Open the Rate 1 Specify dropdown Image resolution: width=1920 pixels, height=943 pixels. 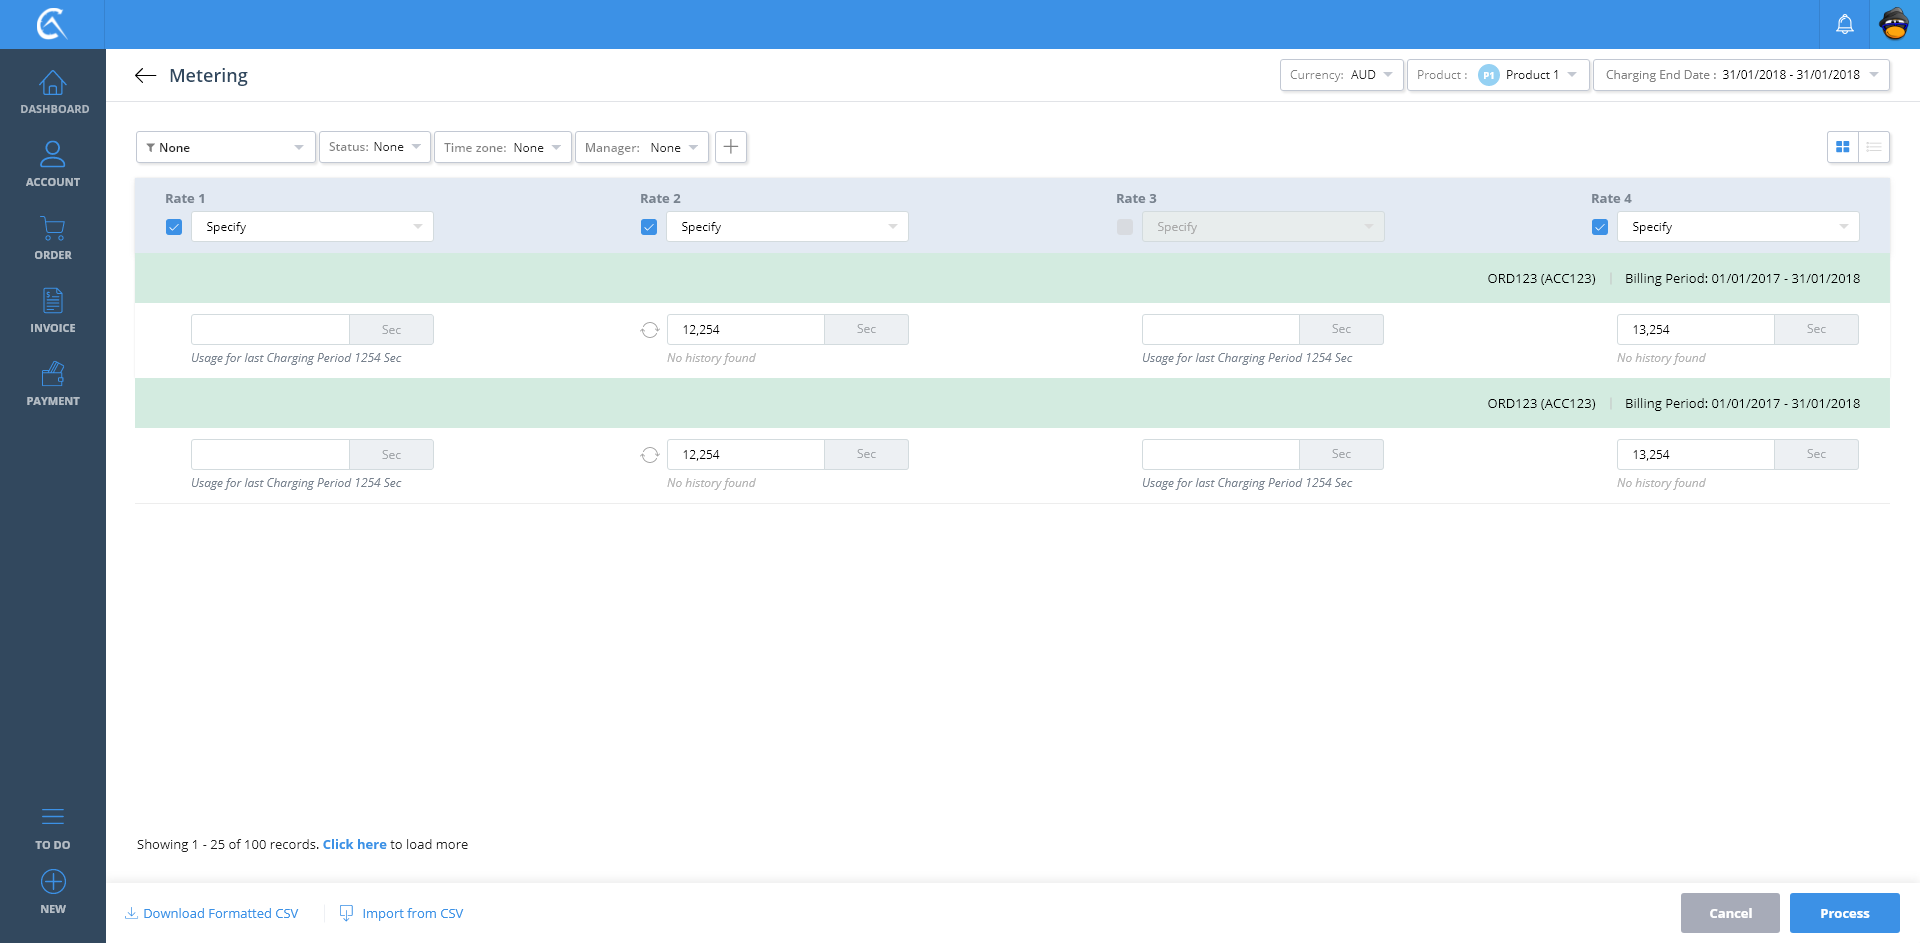312,227
